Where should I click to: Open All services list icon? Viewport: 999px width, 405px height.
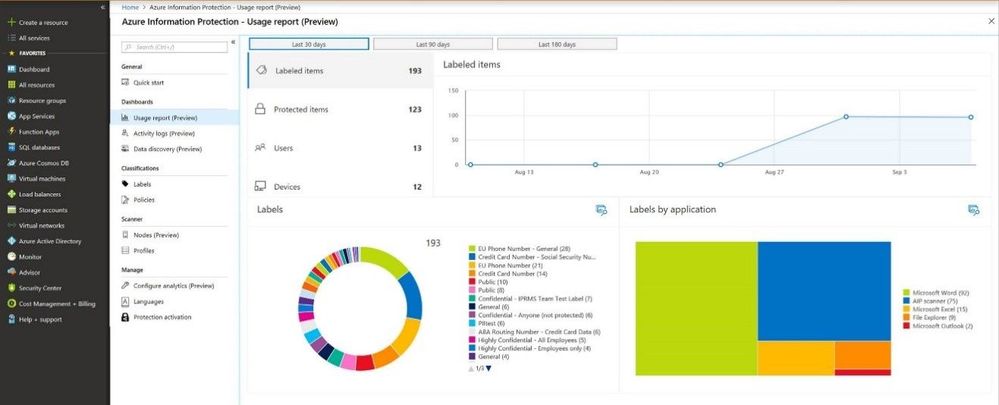point(11,38)
